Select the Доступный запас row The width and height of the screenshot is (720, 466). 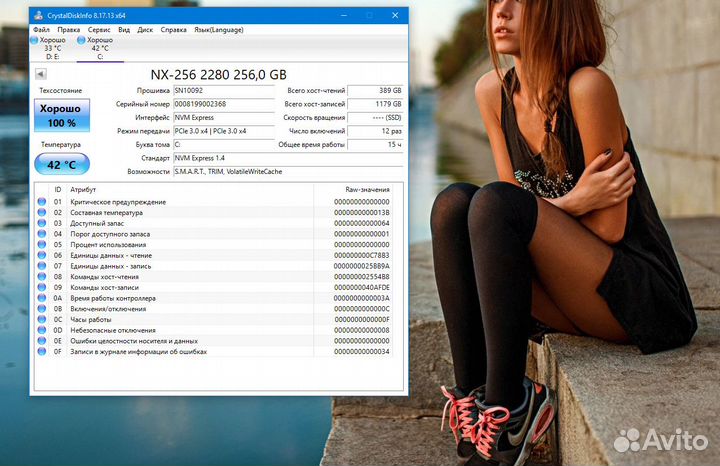coord(214,223)
